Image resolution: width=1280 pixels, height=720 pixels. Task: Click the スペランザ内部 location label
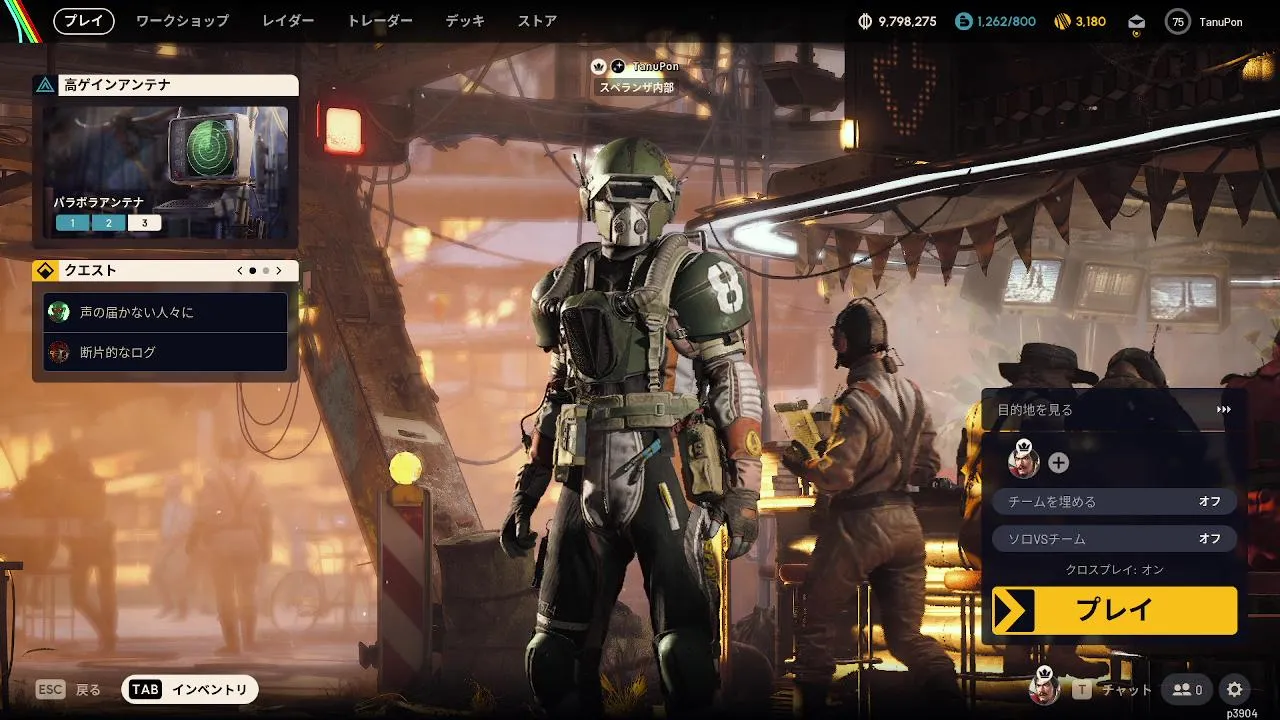pyautogui.click(x=636, y=87)
